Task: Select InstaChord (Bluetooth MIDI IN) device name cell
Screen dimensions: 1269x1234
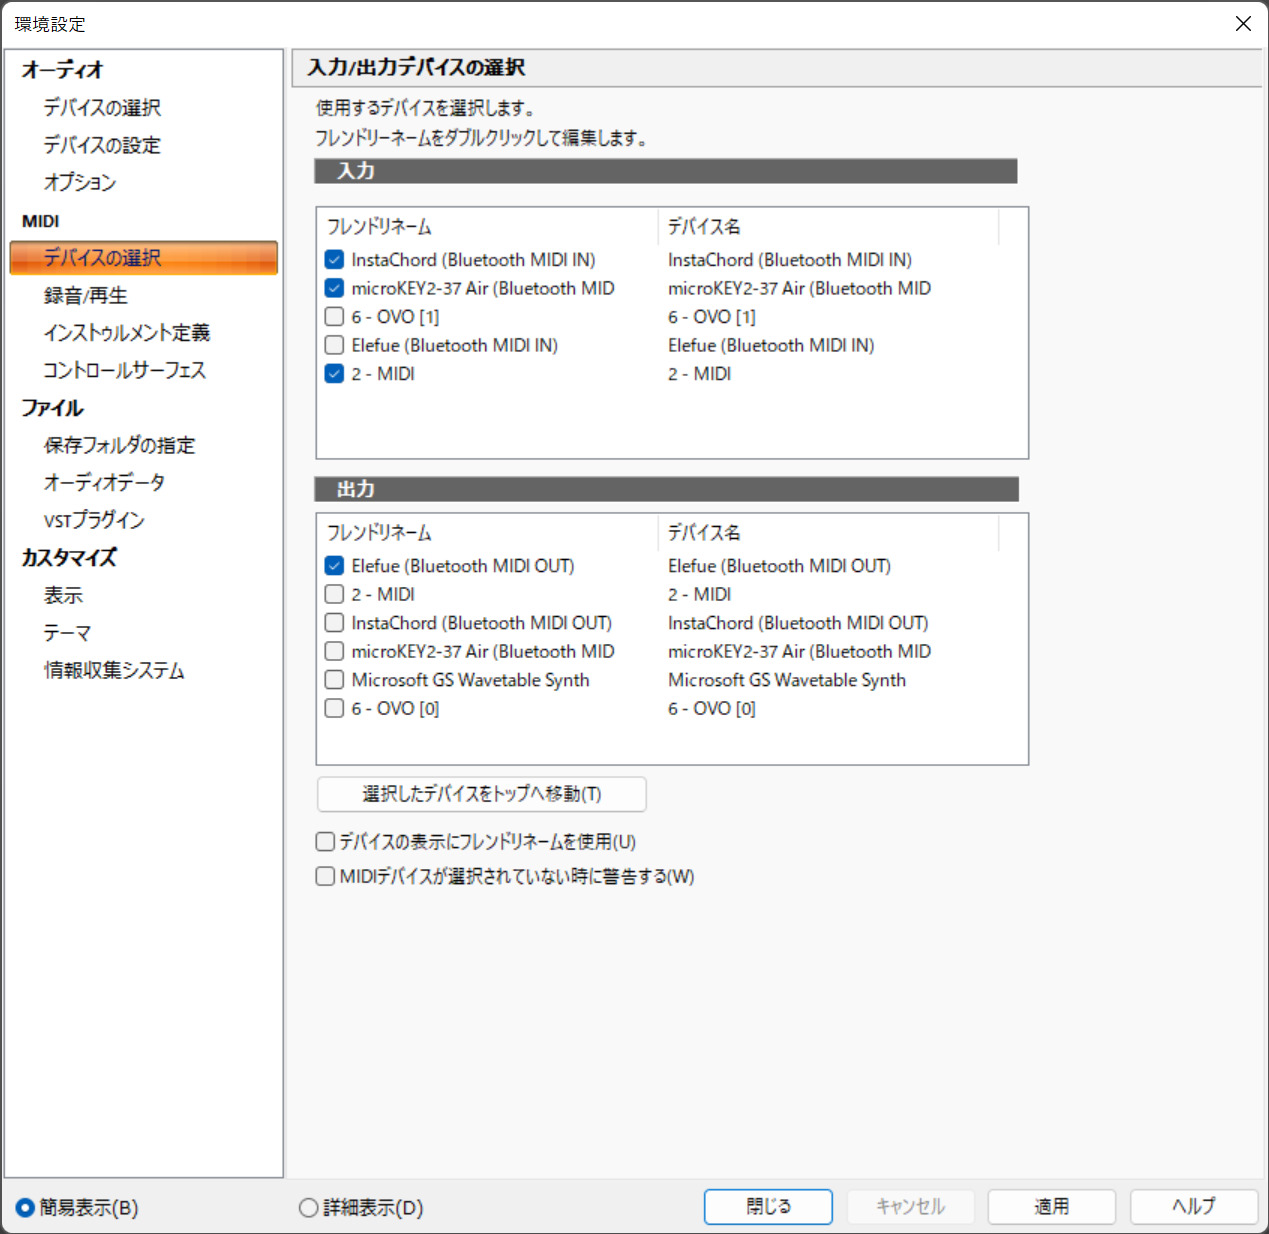Action: point(790,260)
